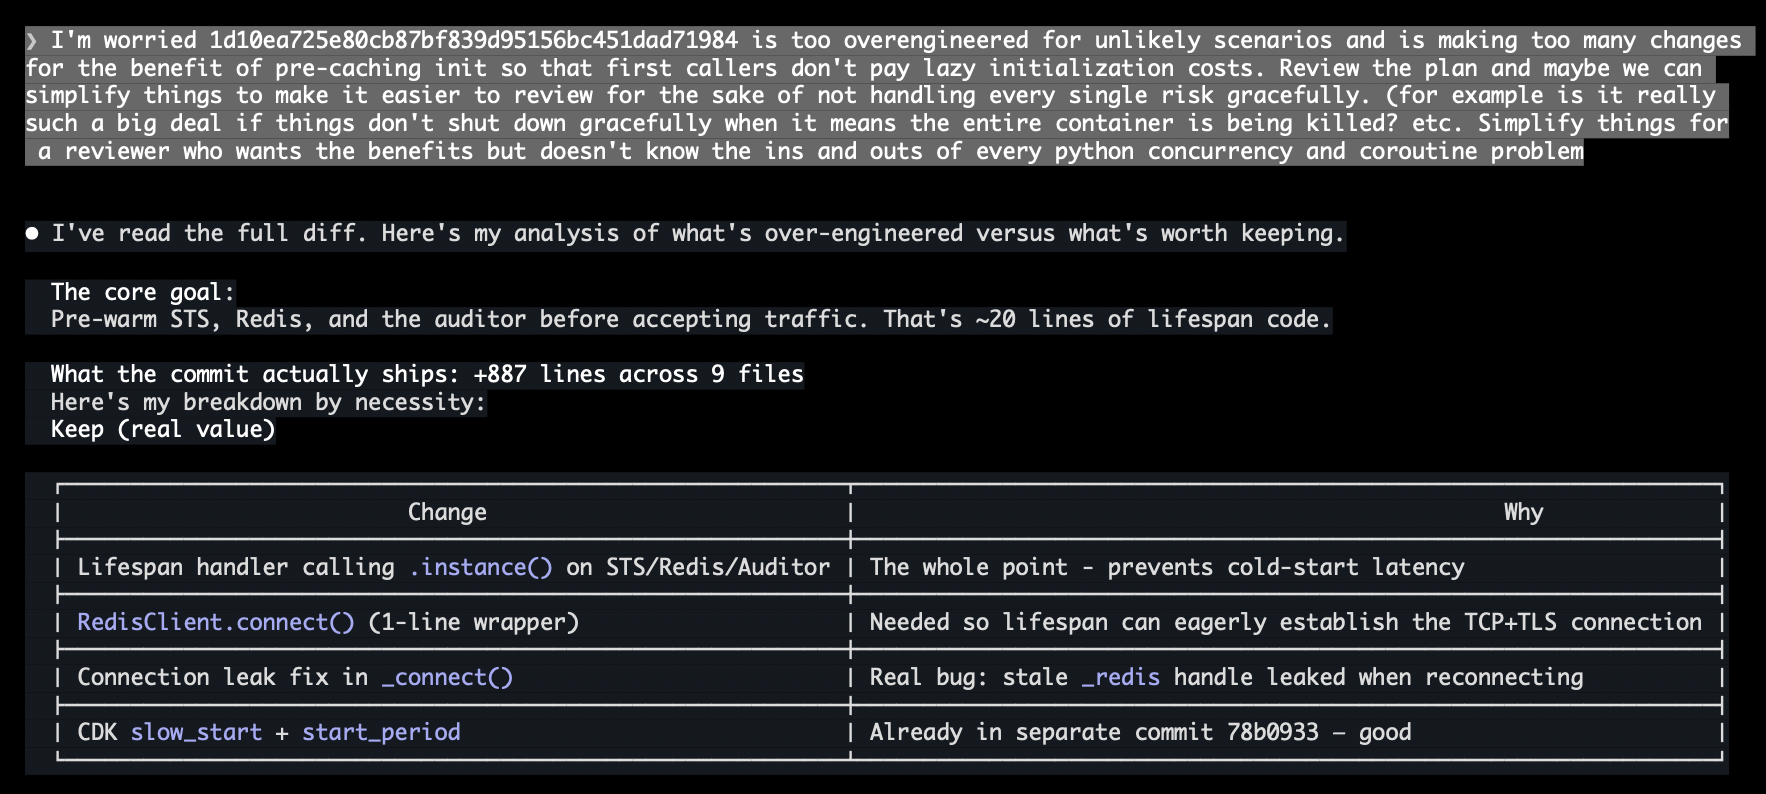Click the "The core goal:" heading
Image resolution: width=1766 pixels, height=794 pixels.
click(x=143, y=293)
